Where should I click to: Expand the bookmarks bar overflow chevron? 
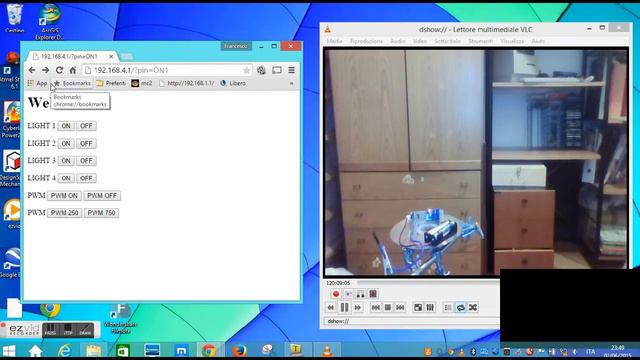[x=291, y=83]
